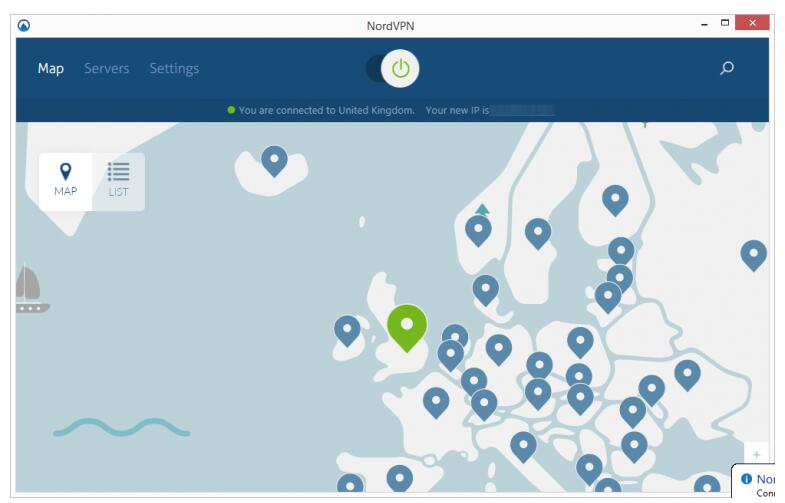Select the Russia server pin

[x=753, y=255]
